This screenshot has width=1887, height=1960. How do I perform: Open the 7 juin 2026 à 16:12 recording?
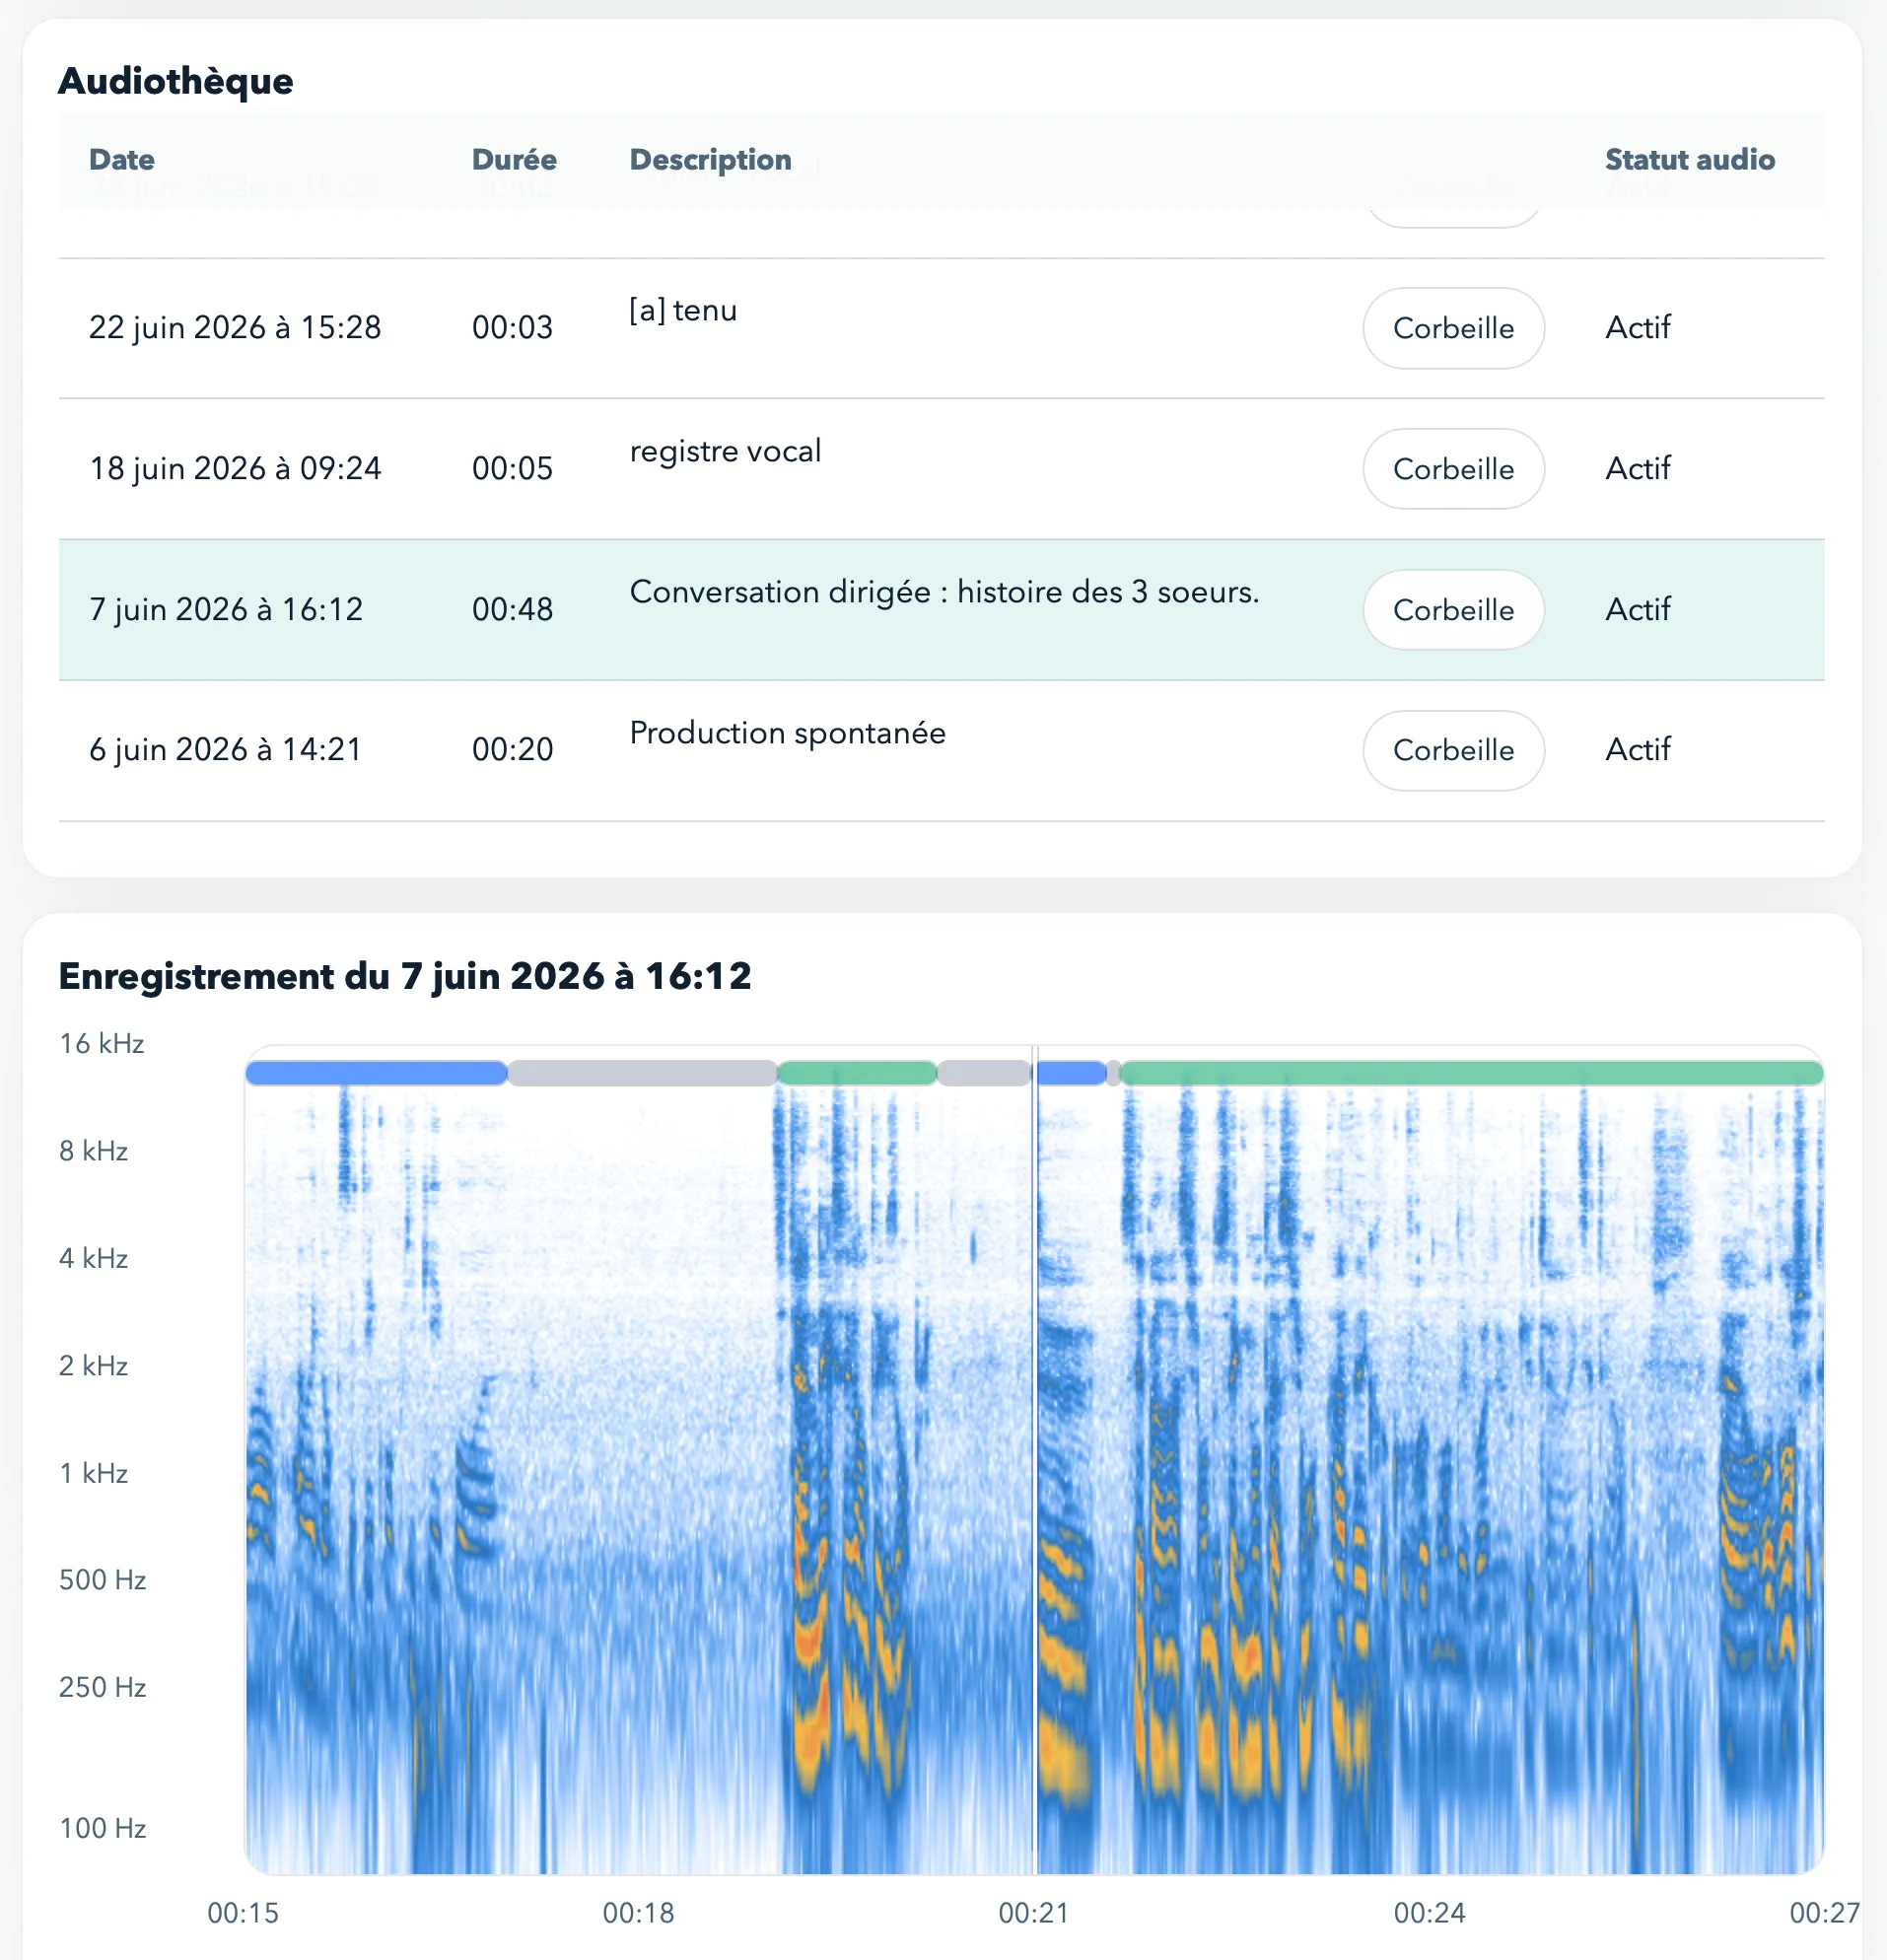[941, 610]
